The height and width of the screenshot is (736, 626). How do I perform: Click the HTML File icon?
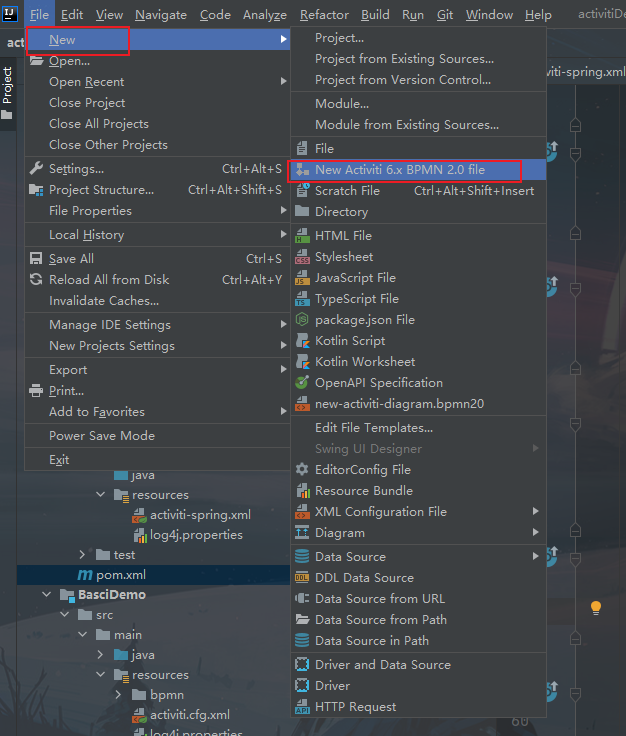(x=302, y=236)
